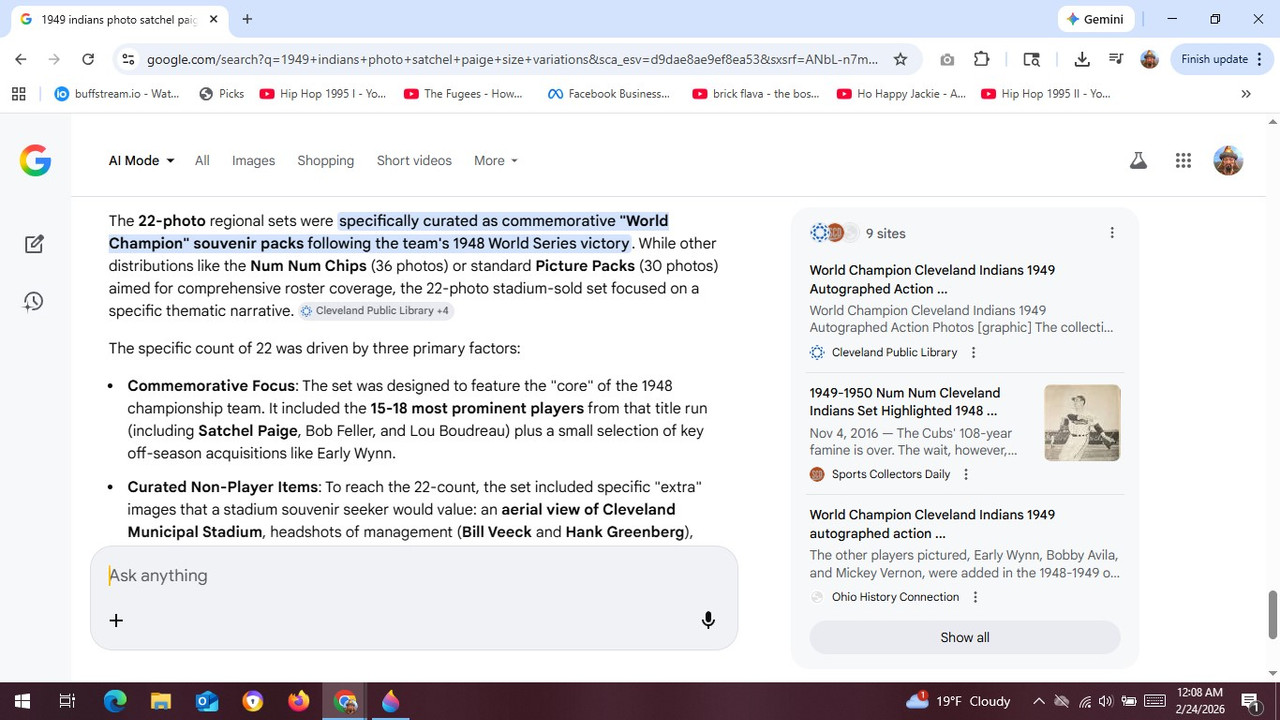
Task: Start a new AI Mode chat
Action: tap(34, 244)
